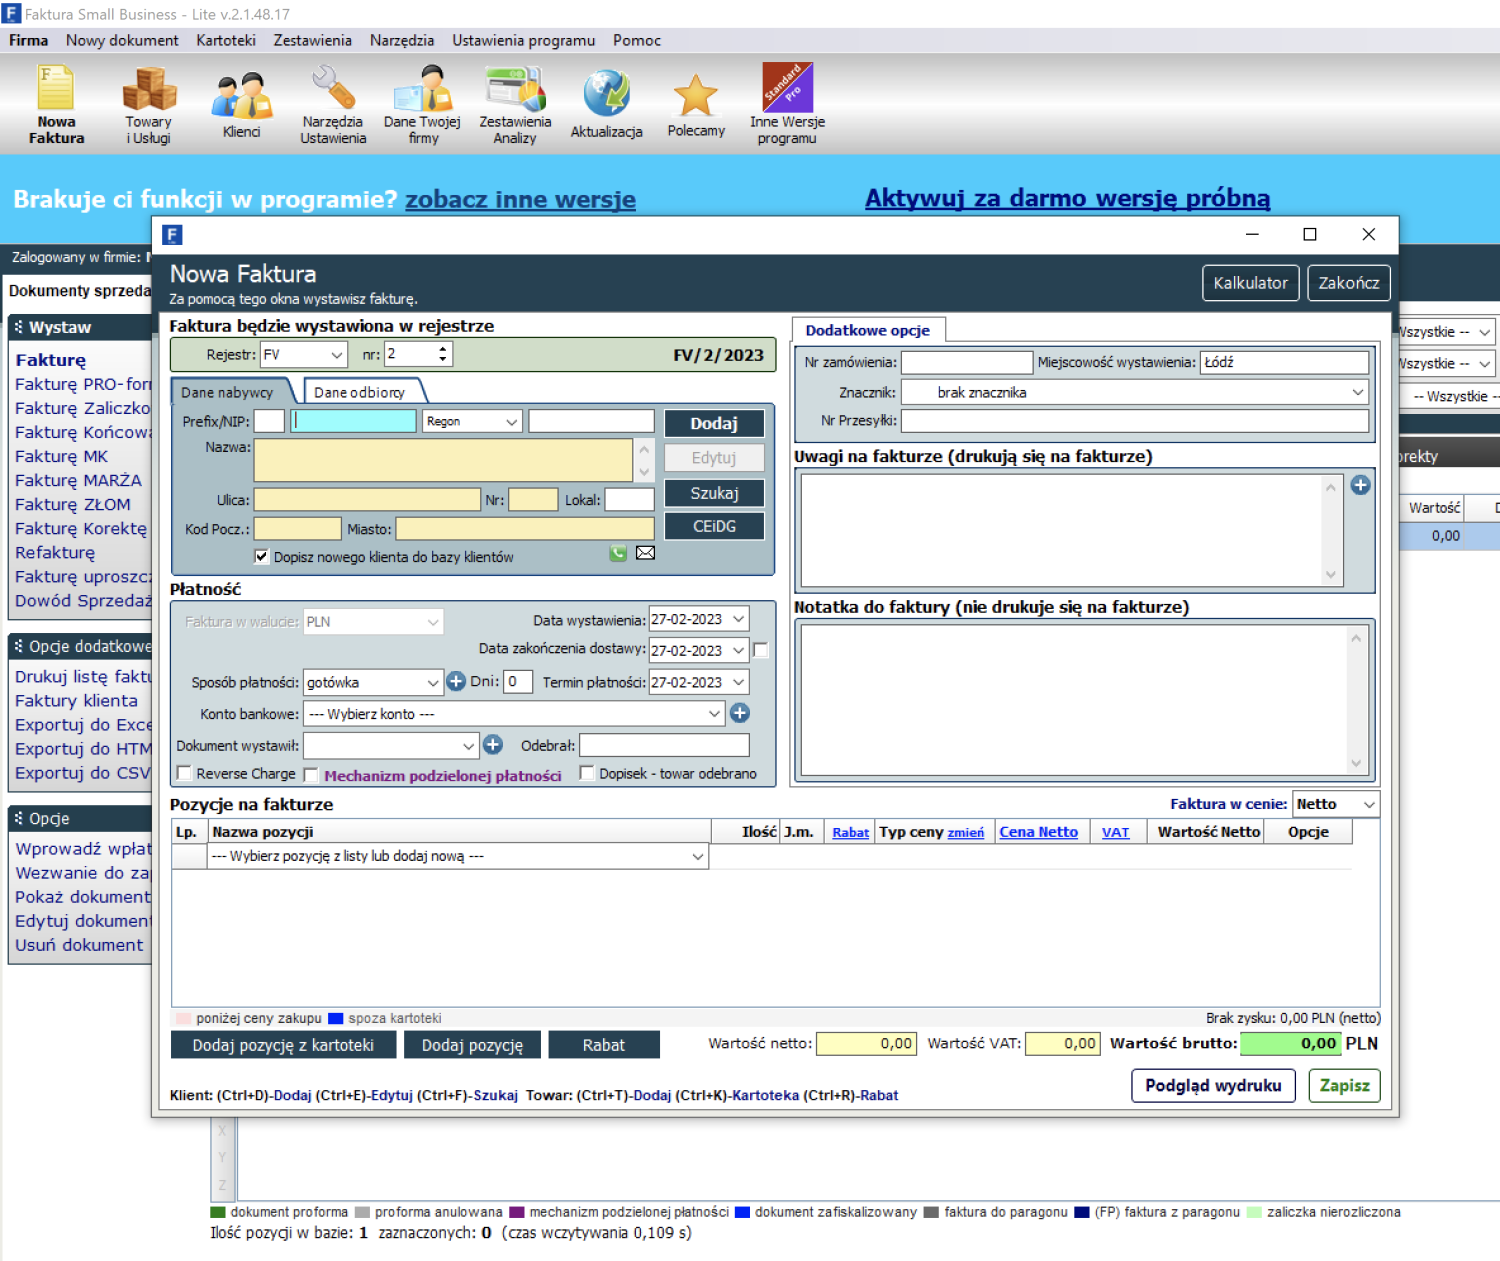This screenshot has width=1500, height=1261.
Task: Click Usuń dokument in sidebar
Action: [x=79, y=945]
